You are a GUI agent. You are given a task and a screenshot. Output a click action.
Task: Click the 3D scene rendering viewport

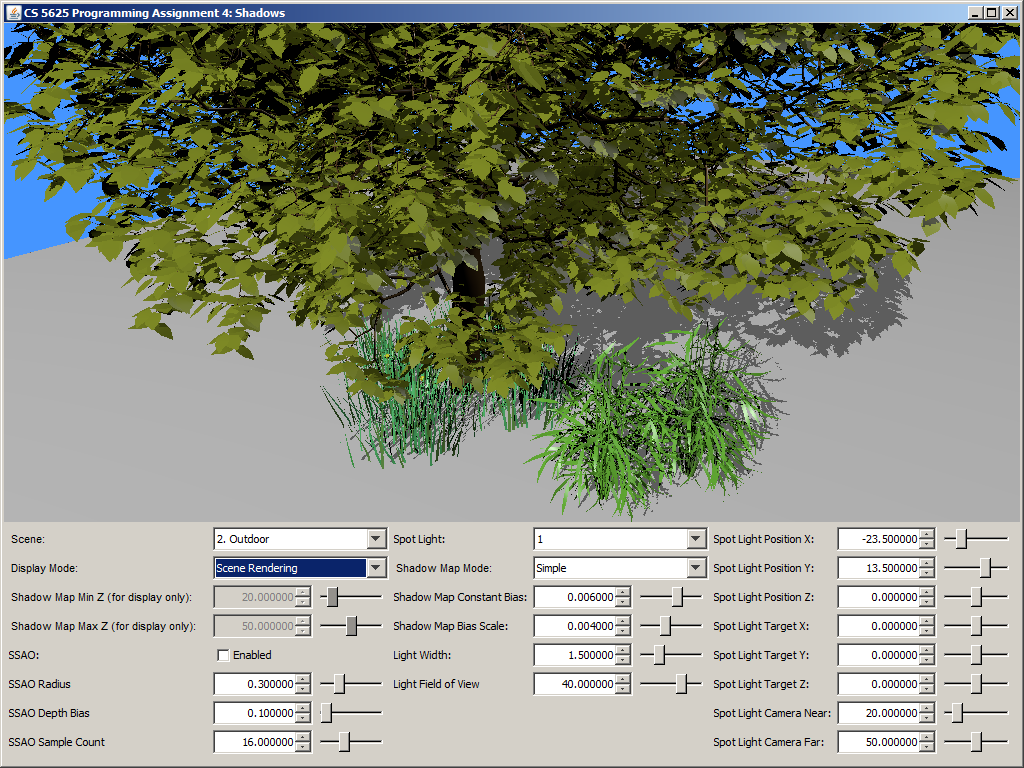click(512, 270)
